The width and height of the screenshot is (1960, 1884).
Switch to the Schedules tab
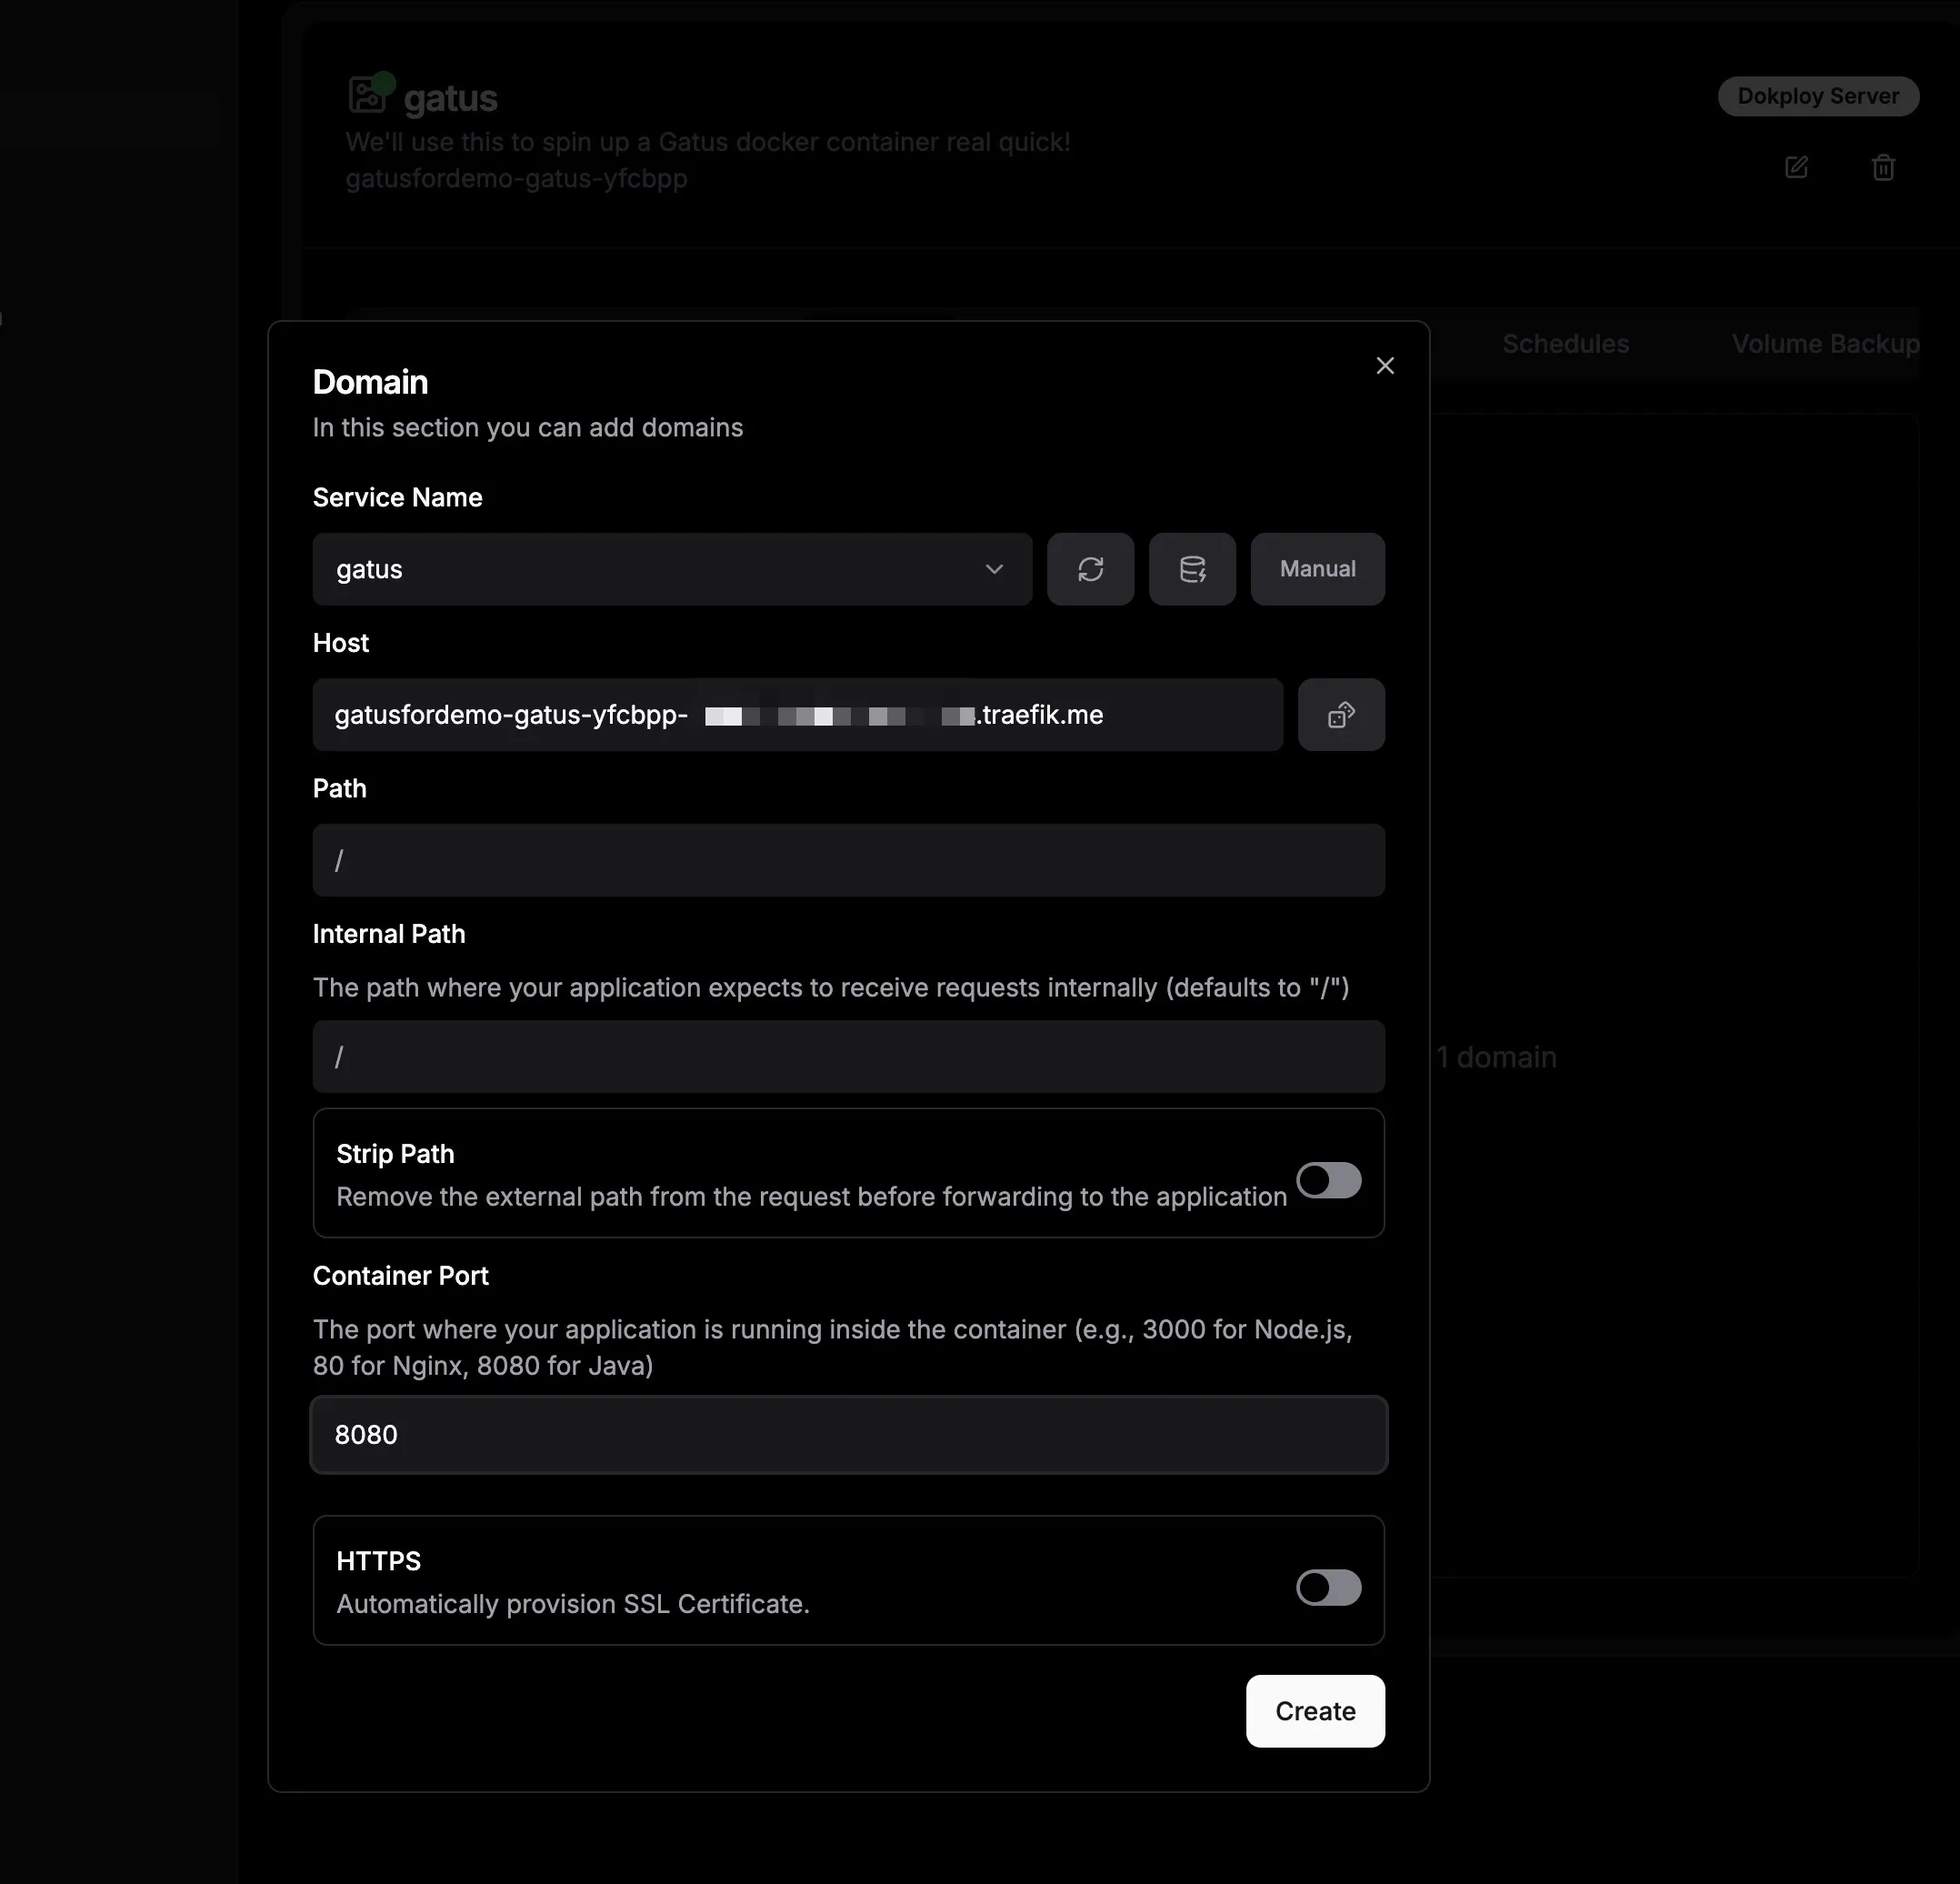click(1565, 344)
